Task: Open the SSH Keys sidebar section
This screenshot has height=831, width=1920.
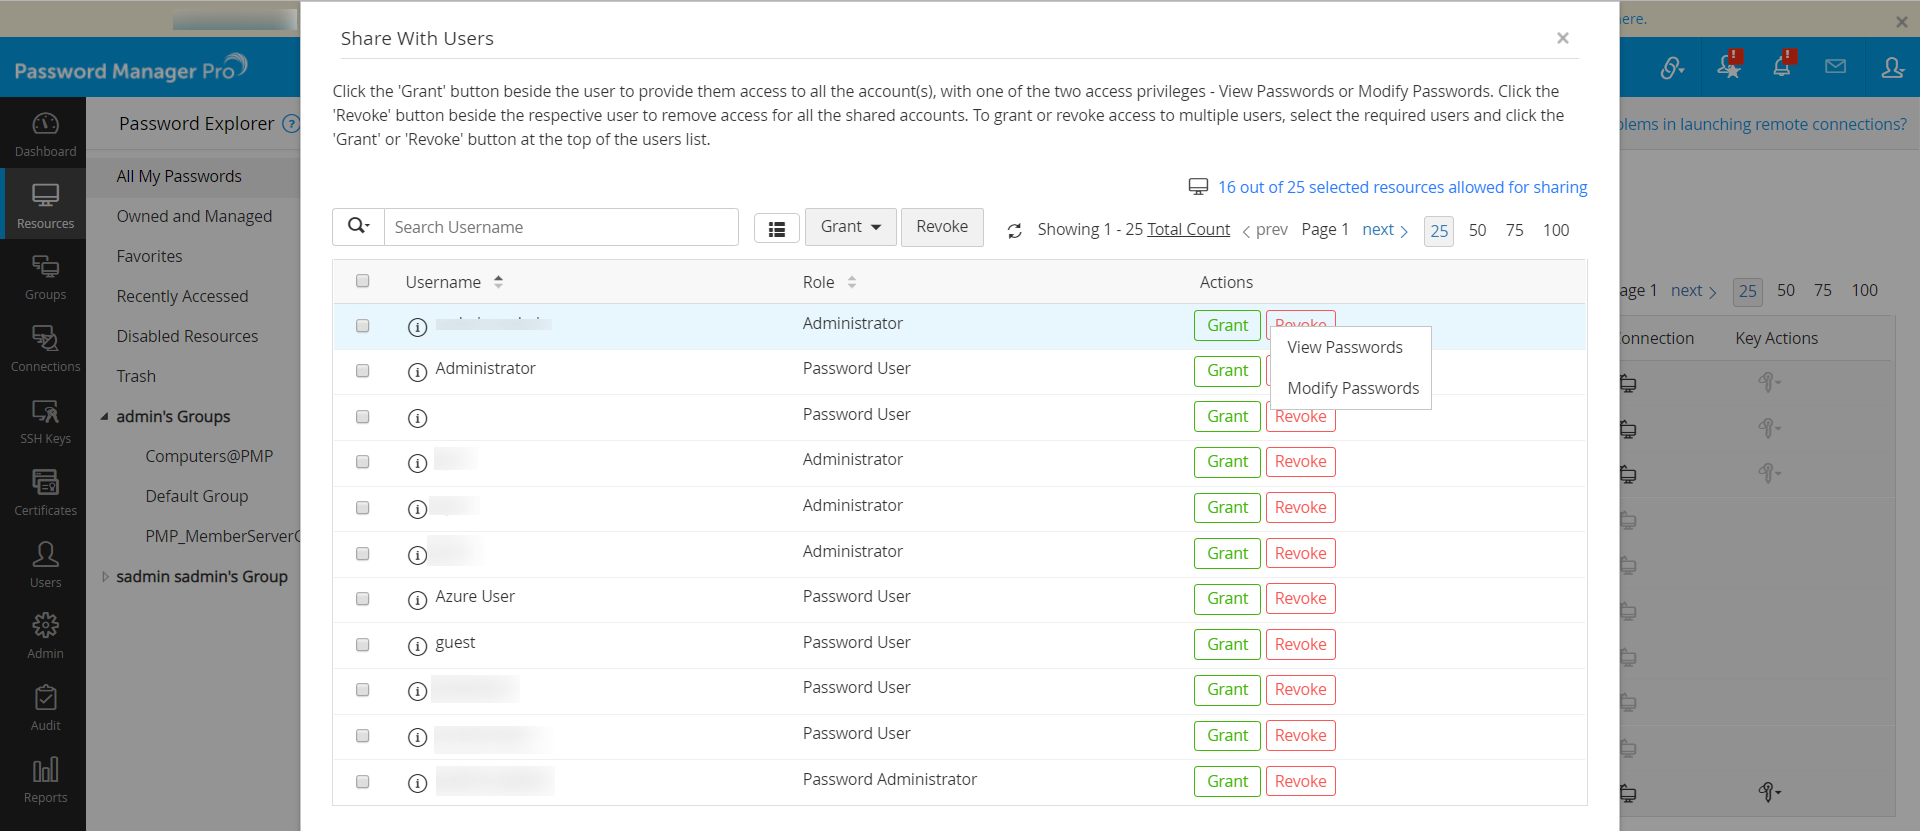Action: 45,421
